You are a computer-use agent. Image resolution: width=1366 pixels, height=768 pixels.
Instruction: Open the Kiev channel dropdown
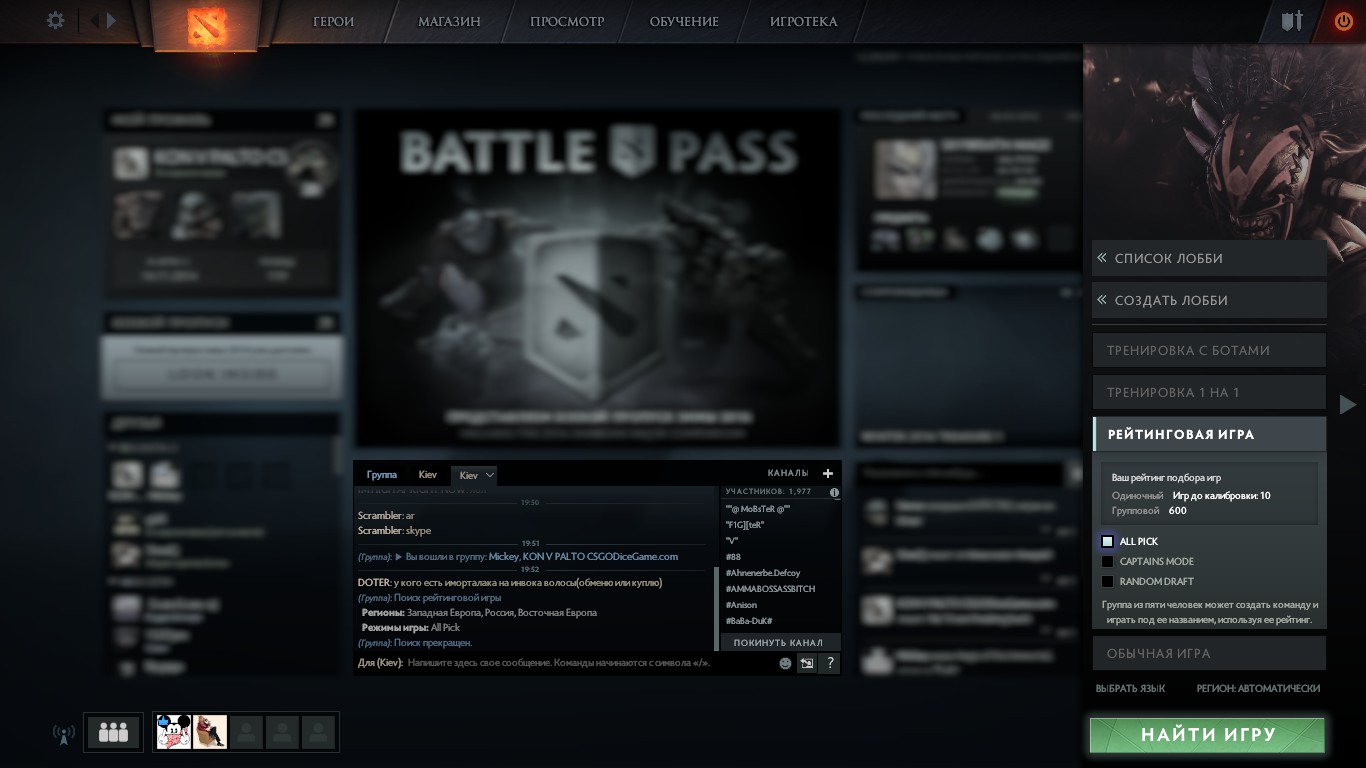(x=474, y=474)
